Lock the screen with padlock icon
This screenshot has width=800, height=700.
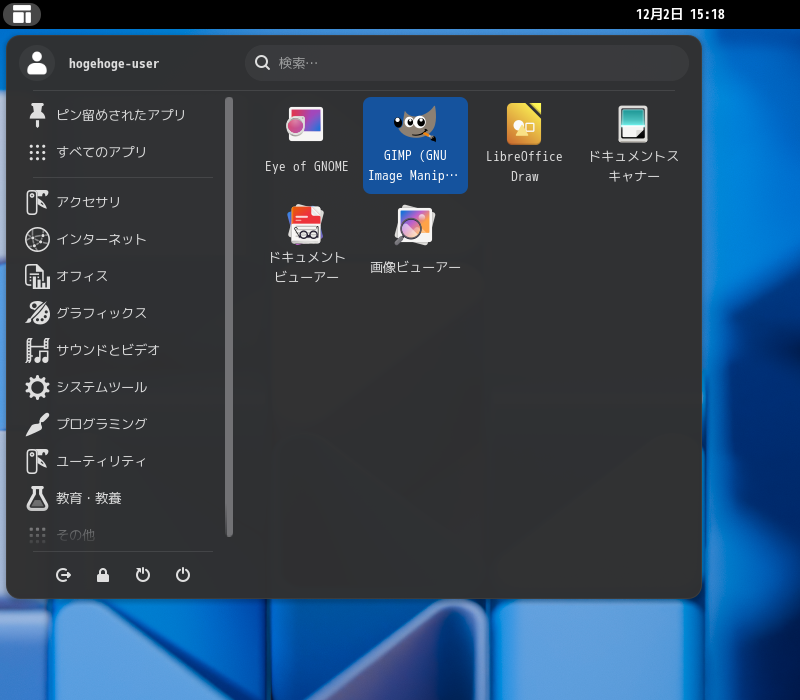click(x=103, y=575)
